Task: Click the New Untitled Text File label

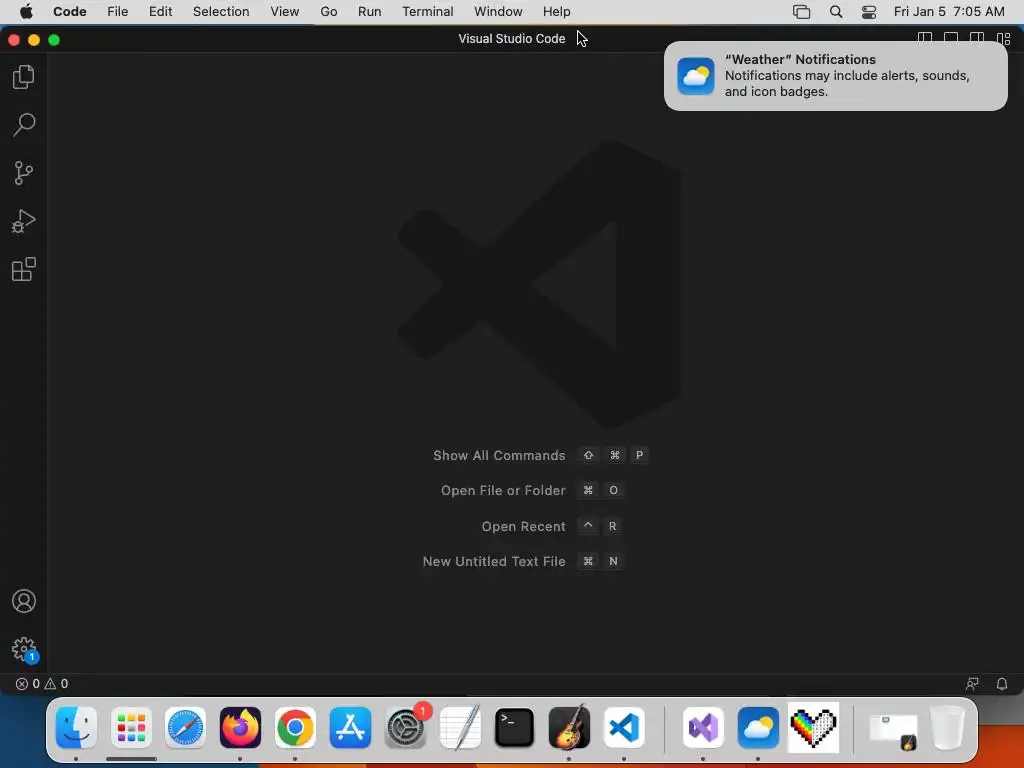Action: click(494, 561)
